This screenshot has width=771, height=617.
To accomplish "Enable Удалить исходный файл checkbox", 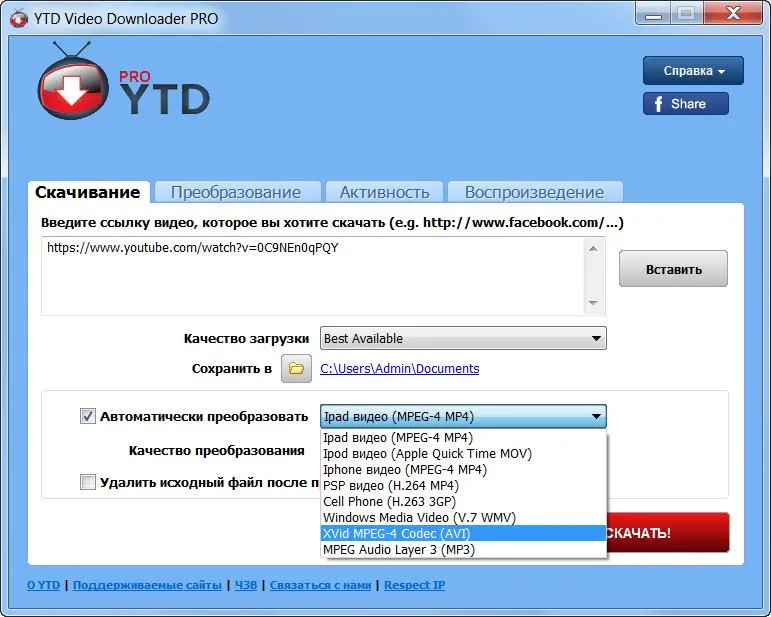I will point(88,482).
